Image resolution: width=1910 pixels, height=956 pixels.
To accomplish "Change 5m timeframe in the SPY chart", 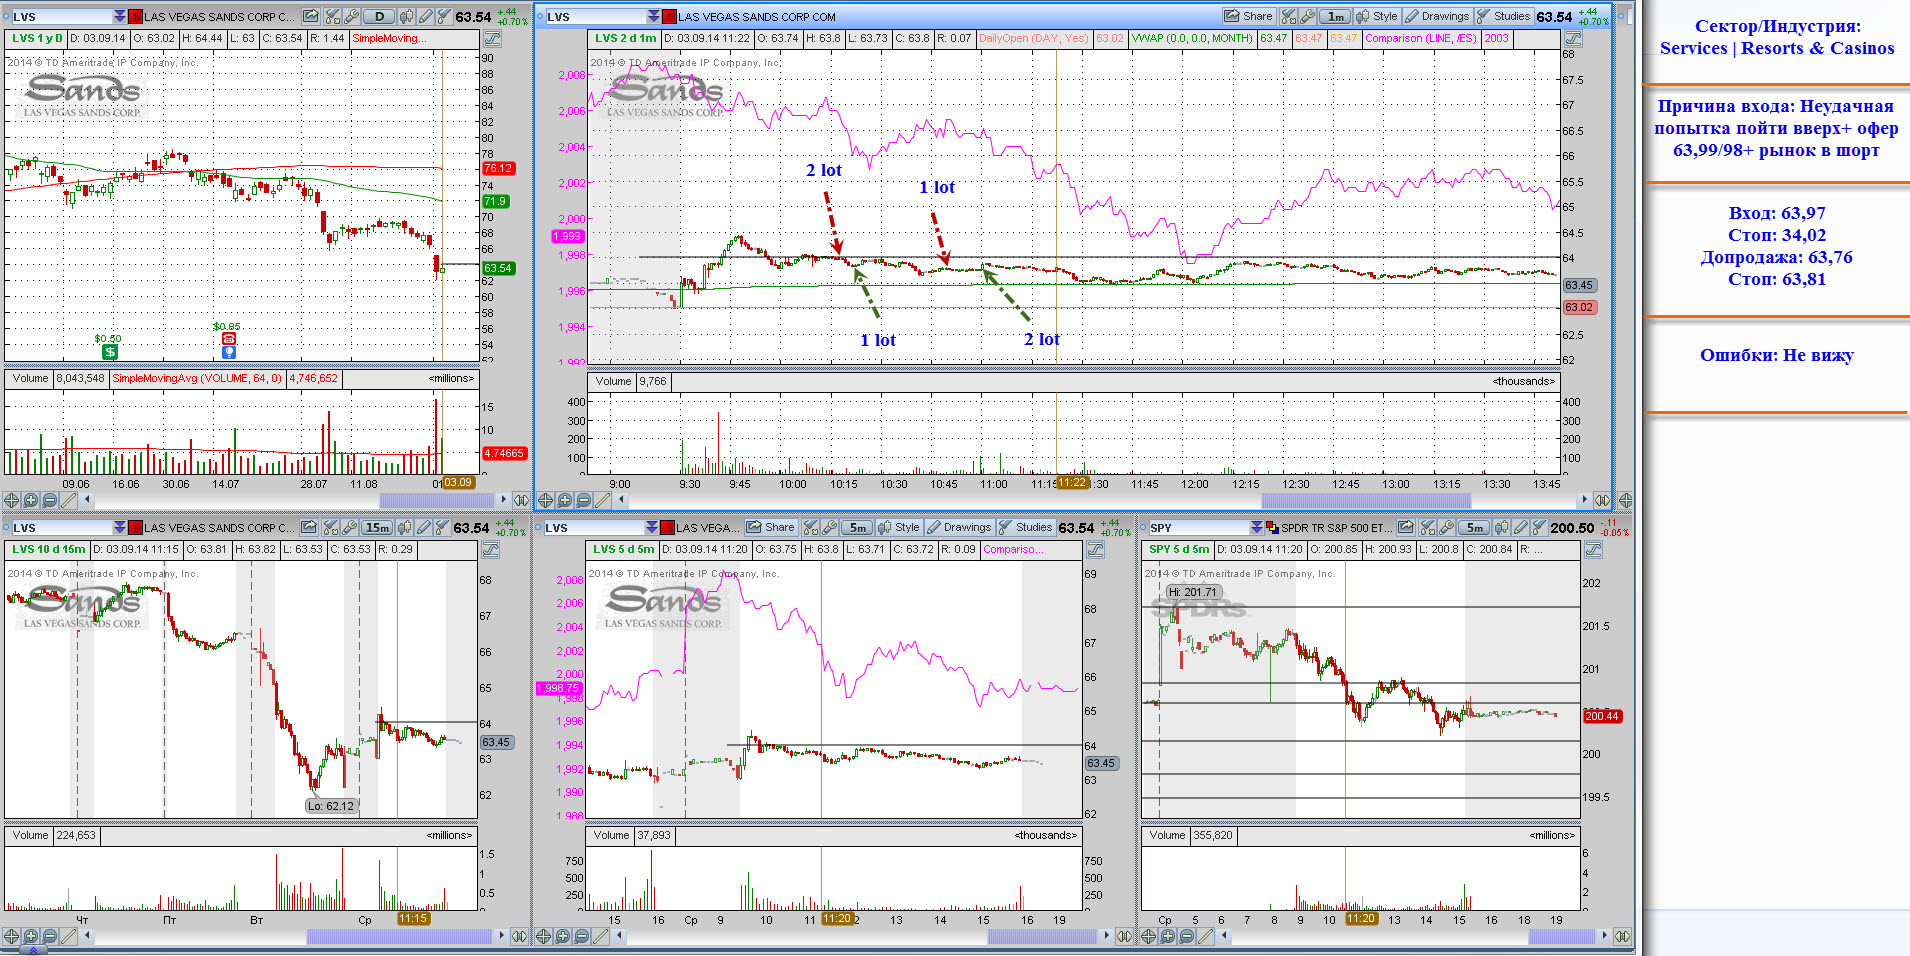I will 1474,528.
